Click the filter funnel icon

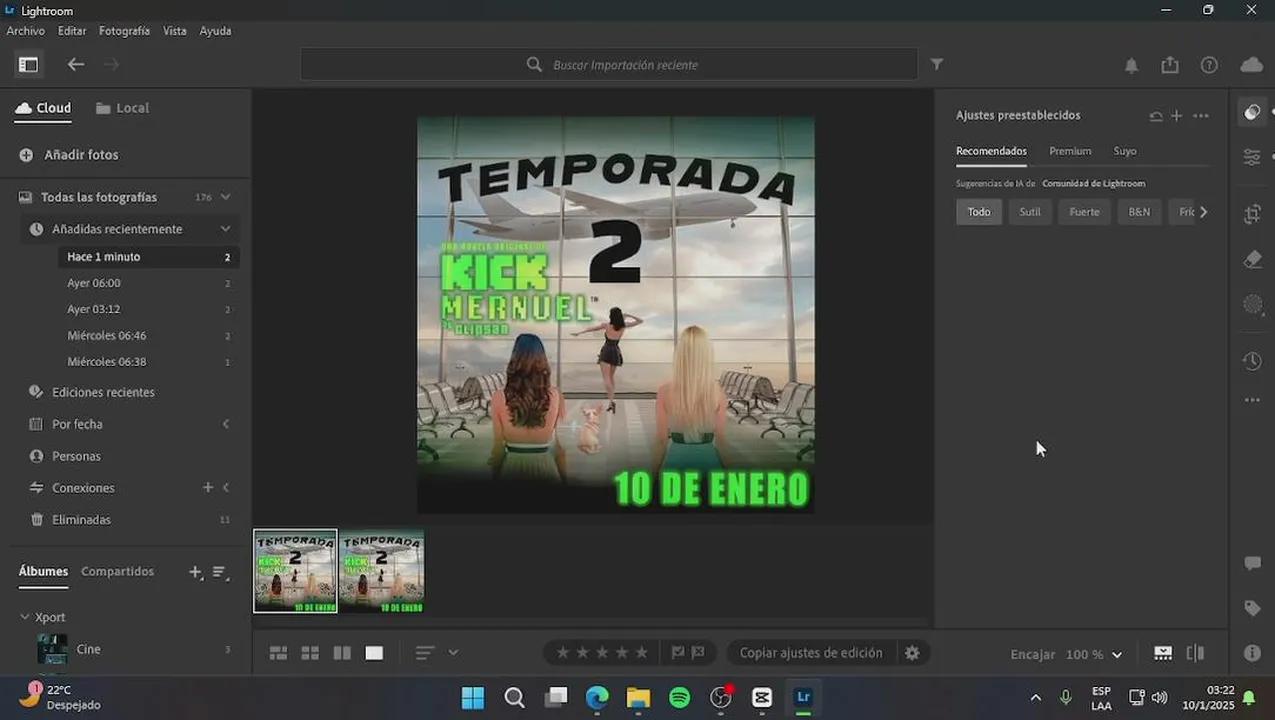click(x=937, y=64)
